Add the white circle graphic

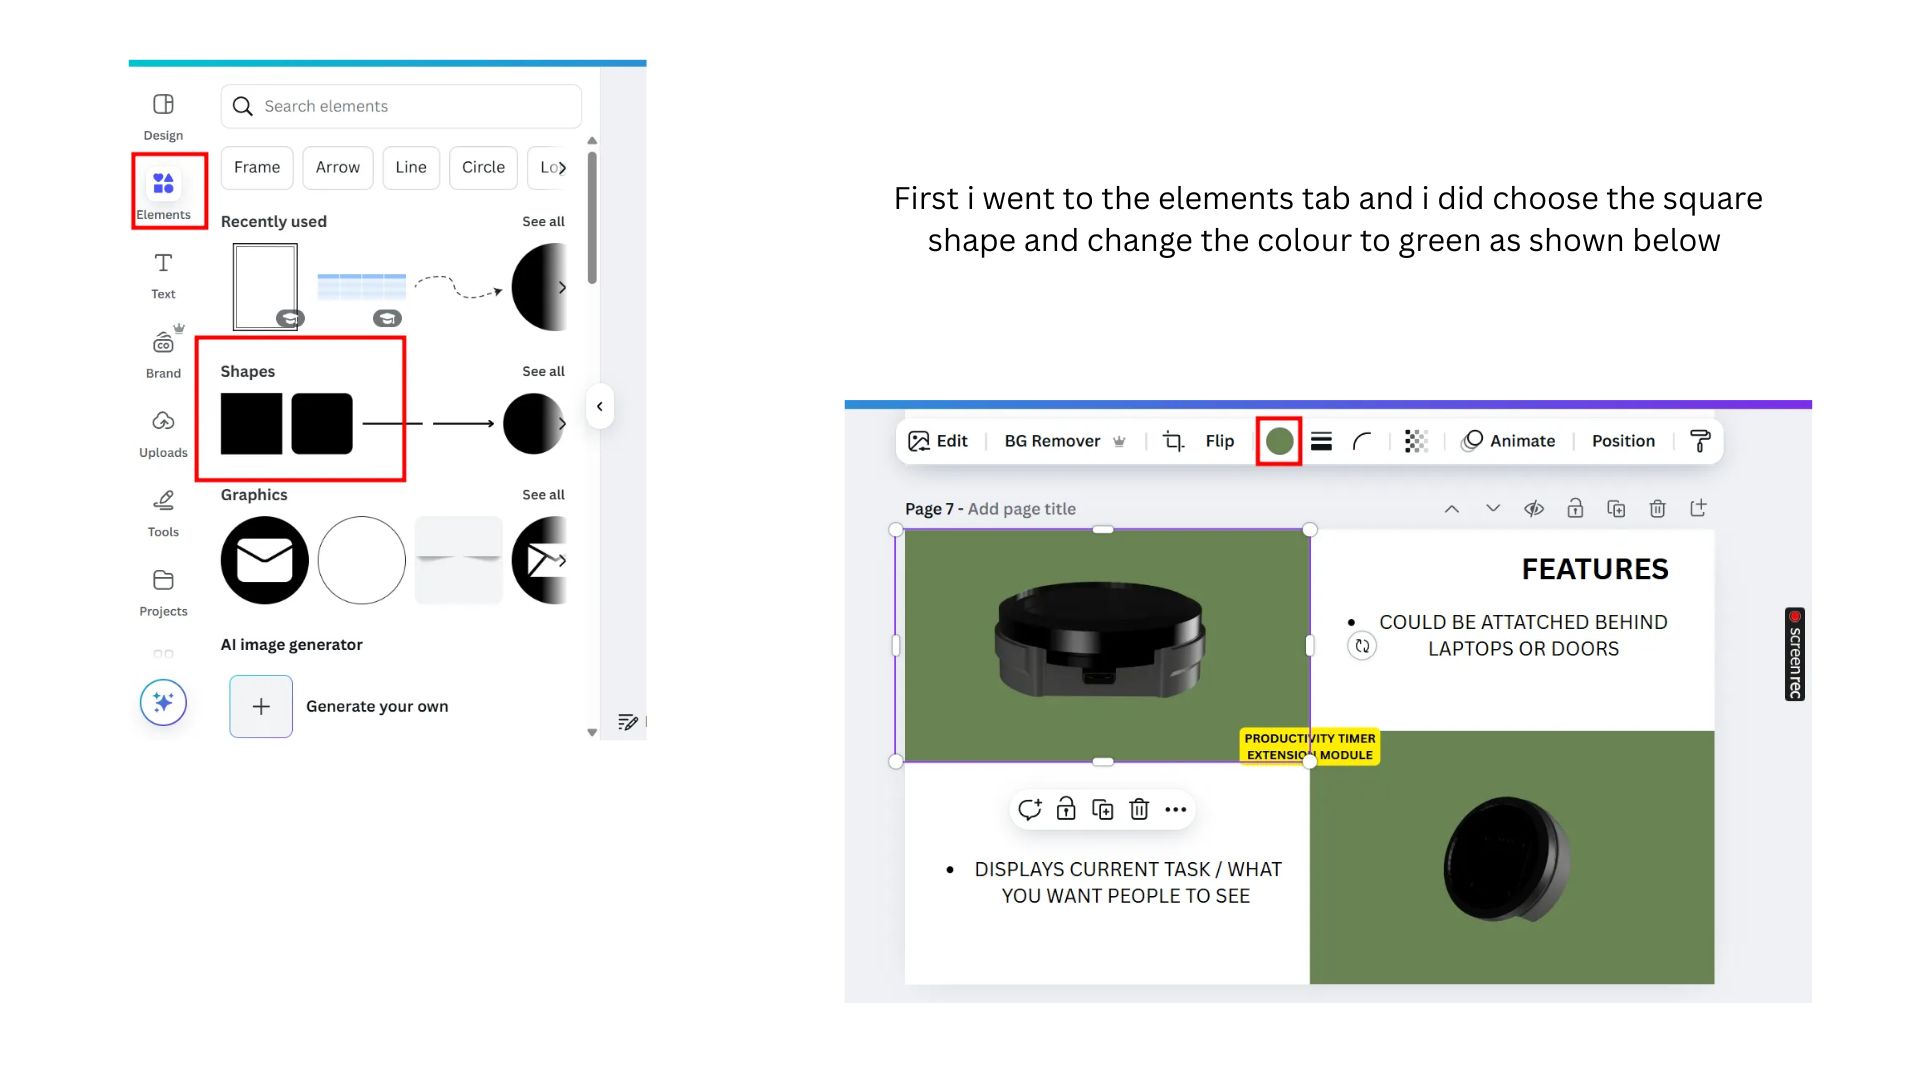[x=361, y=560]
